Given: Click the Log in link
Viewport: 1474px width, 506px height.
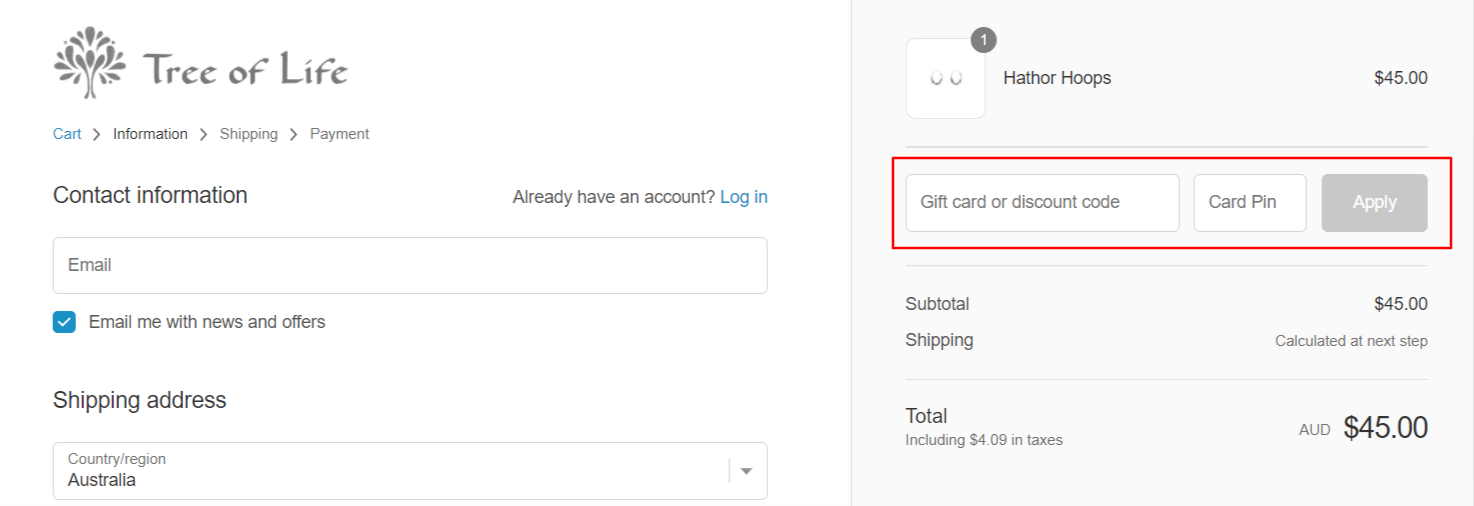Looking at the screenshot, I should [x=744, y=197].
